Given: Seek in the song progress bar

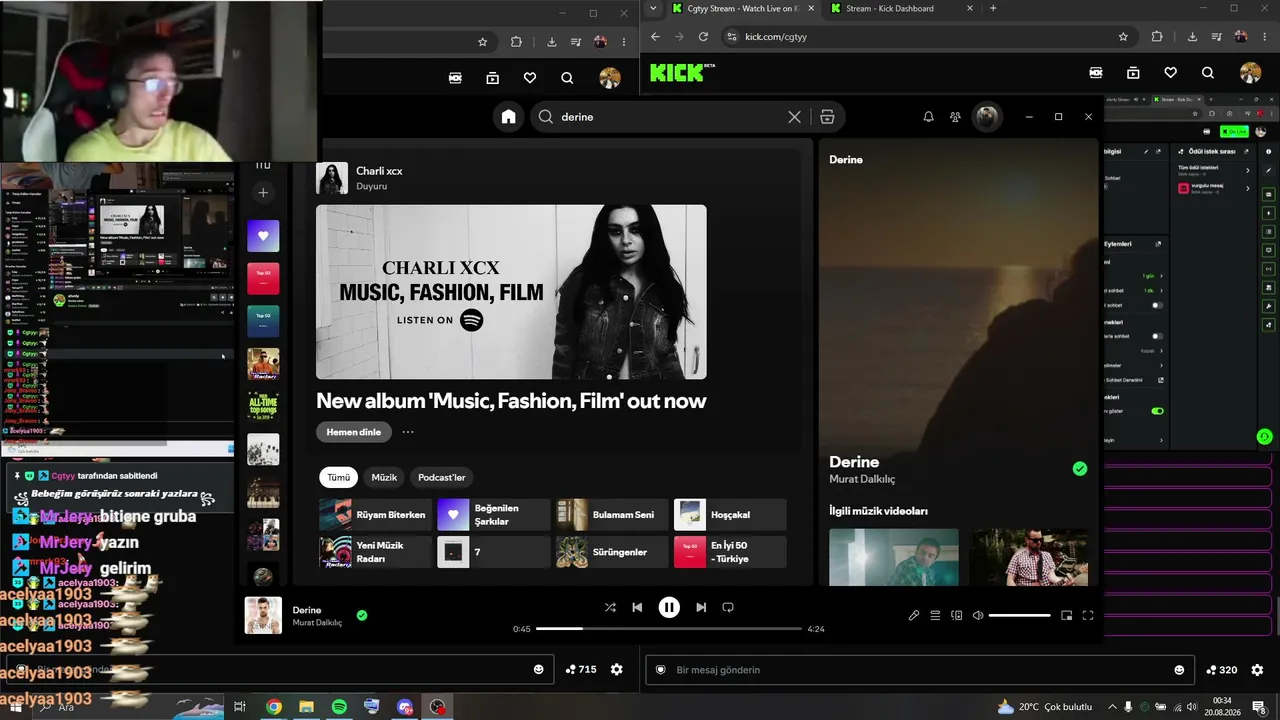Looking at the screenshot, I should coord(669,629).
